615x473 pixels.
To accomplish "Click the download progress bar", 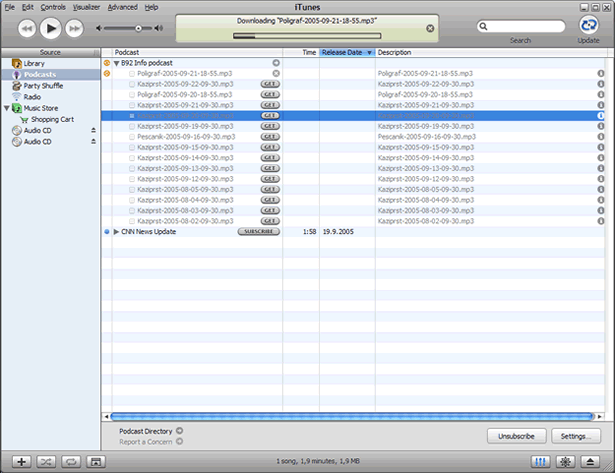I will click(307, 36).
